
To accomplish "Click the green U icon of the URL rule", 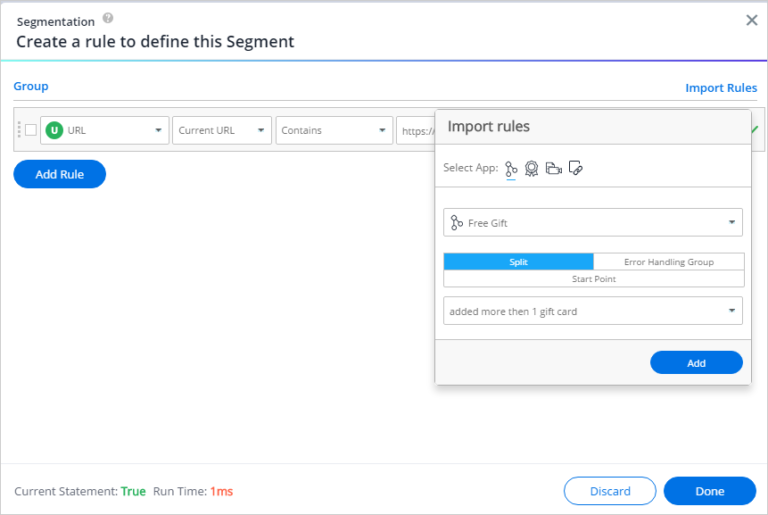I will (x=54, y=130).
